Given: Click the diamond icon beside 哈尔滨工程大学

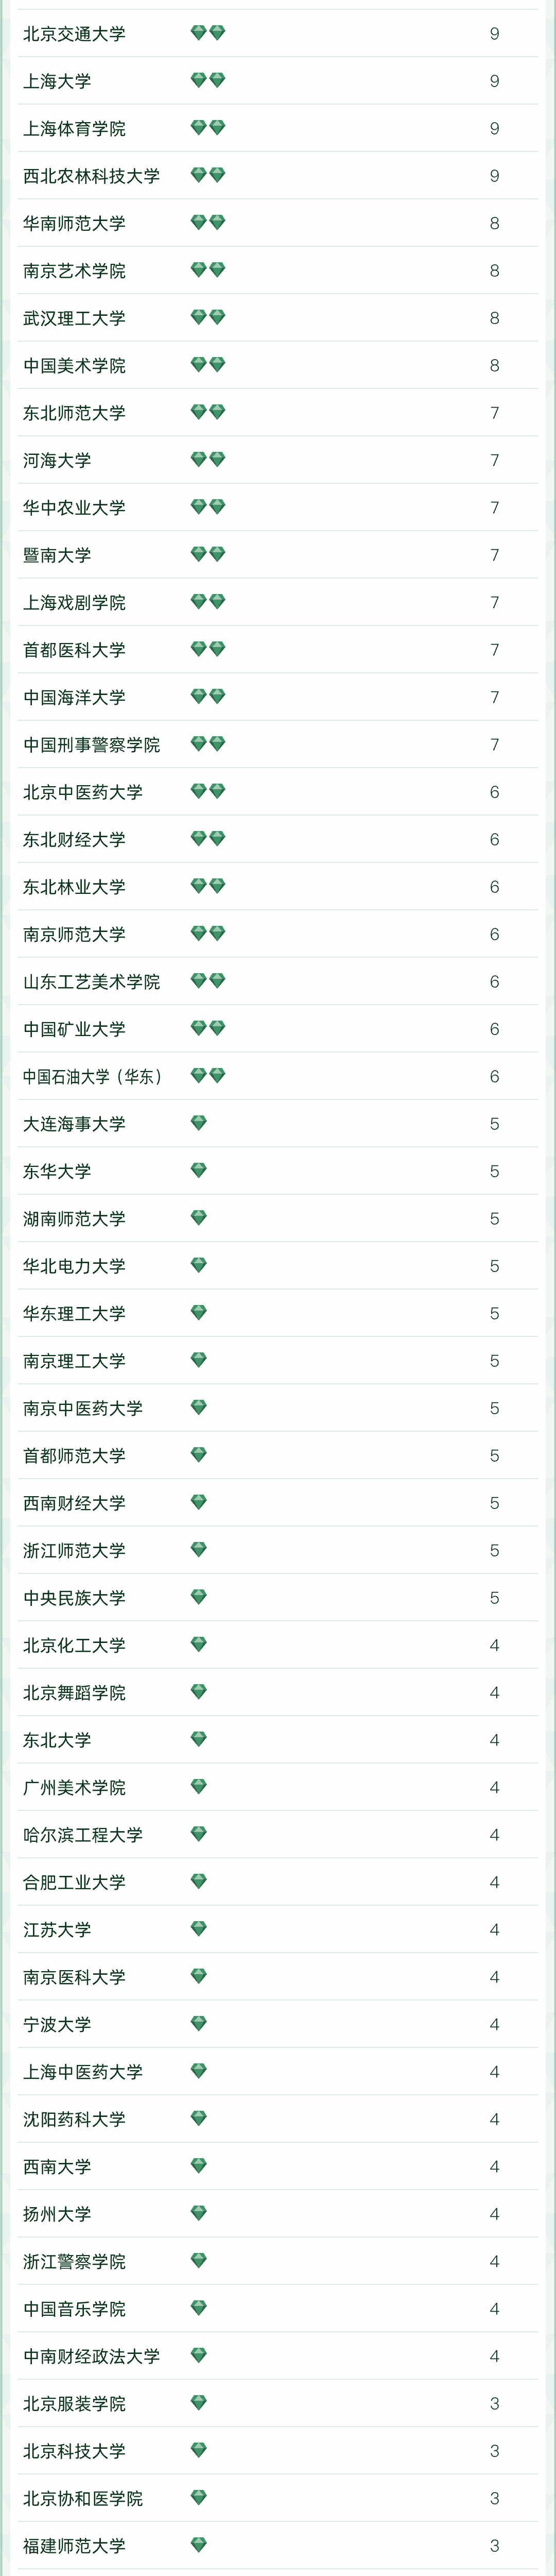Looking at the screenshot, I should click(x=199, y=1834).
